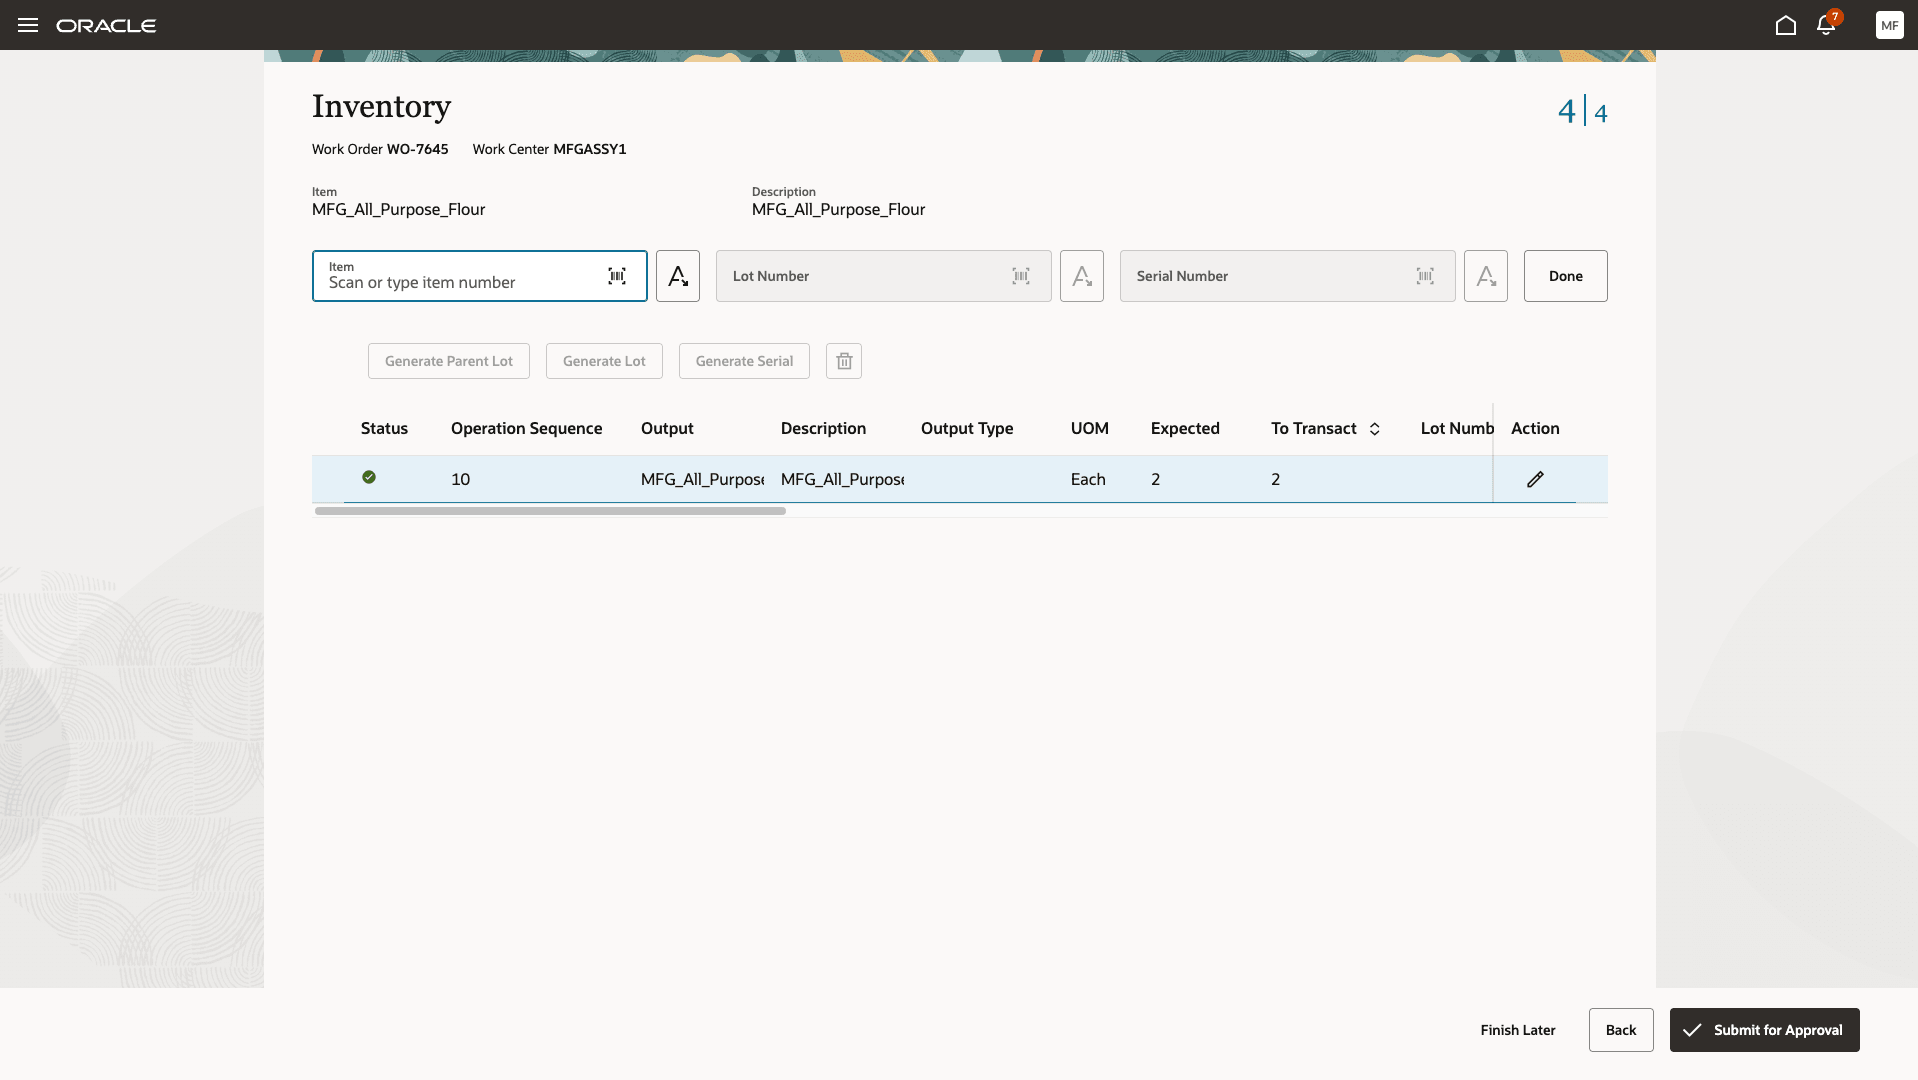Click the Output Type column header
This screenshot has height=1080, width=1918.
click(x=967, y=429)
